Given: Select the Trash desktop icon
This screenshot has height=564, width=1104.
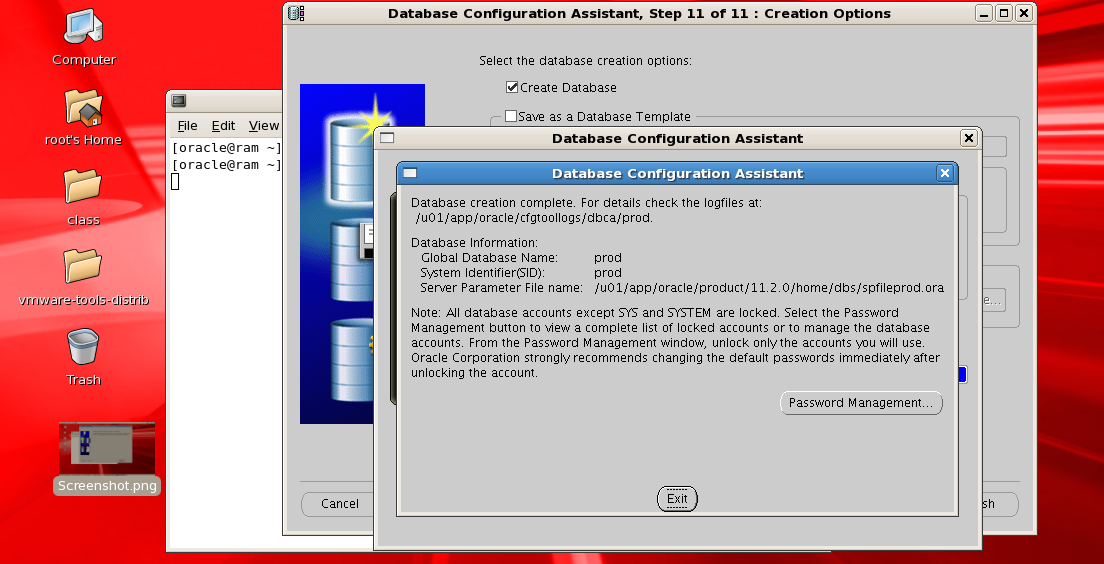Looking at the screenshot, I should (x=83, y=347).
